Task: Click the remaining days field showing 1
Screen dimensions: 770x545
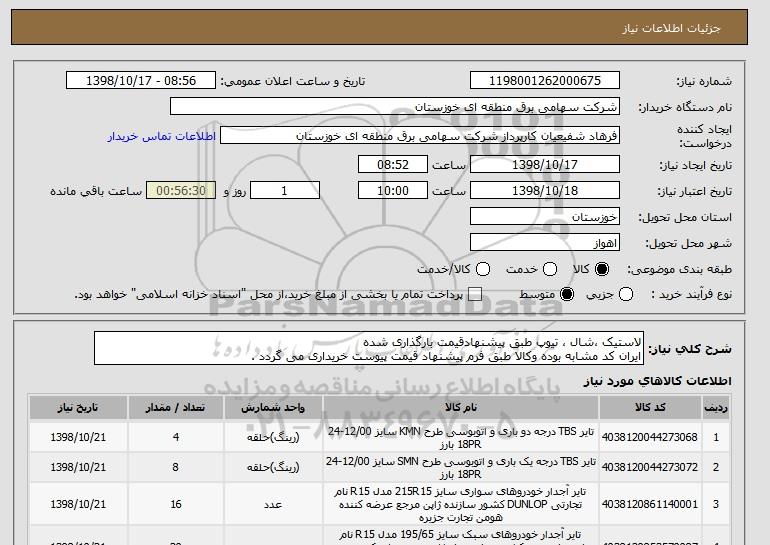Action: pyautogui.click(x=285, y=191)
